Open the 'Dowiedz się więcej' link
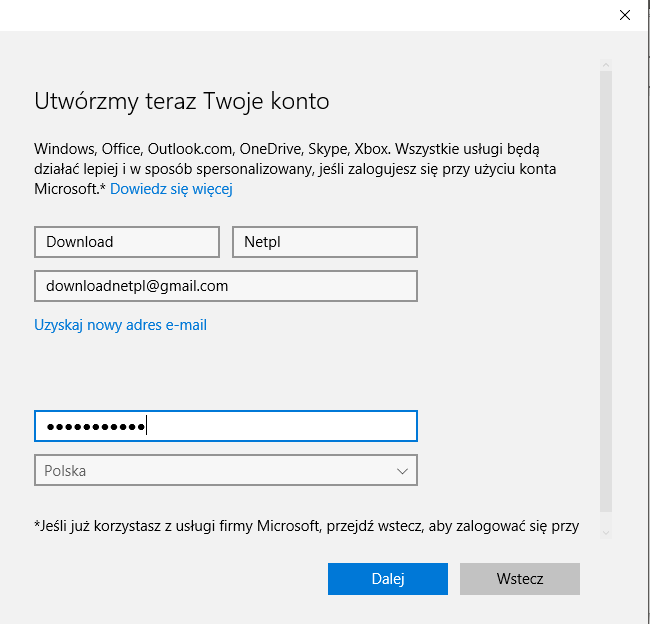Image resolution: width=650 pixels, height=624 pixels. pyautogui.click(x=171, y=188)
